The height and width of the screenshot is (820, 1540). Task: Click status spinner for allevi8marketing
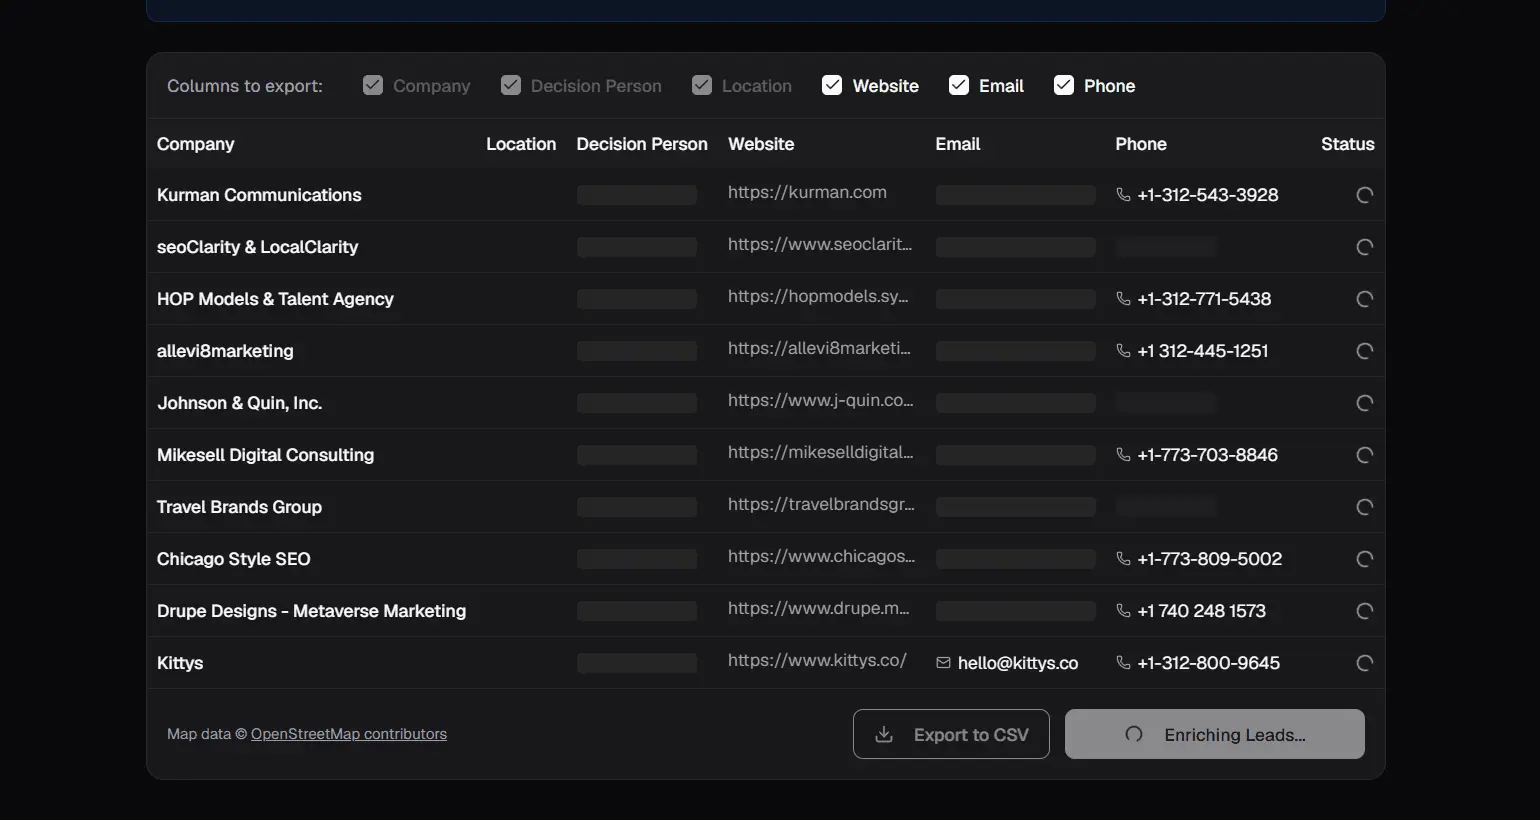pyautogui.click(x=1364, y=351)
